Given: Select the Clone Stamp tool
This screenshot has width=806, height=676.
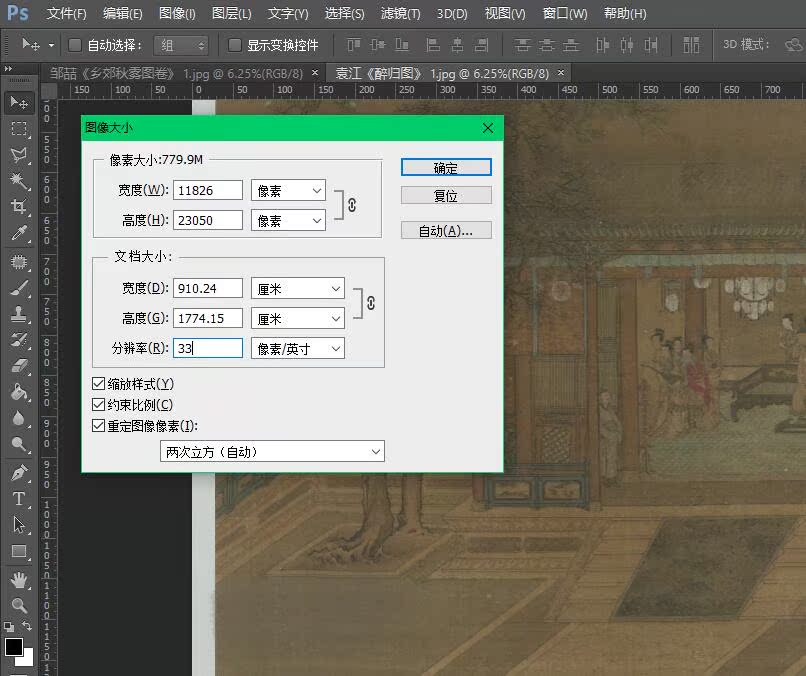Looking at the screenshot, I should pyautogui.click(x=19, y=314).
